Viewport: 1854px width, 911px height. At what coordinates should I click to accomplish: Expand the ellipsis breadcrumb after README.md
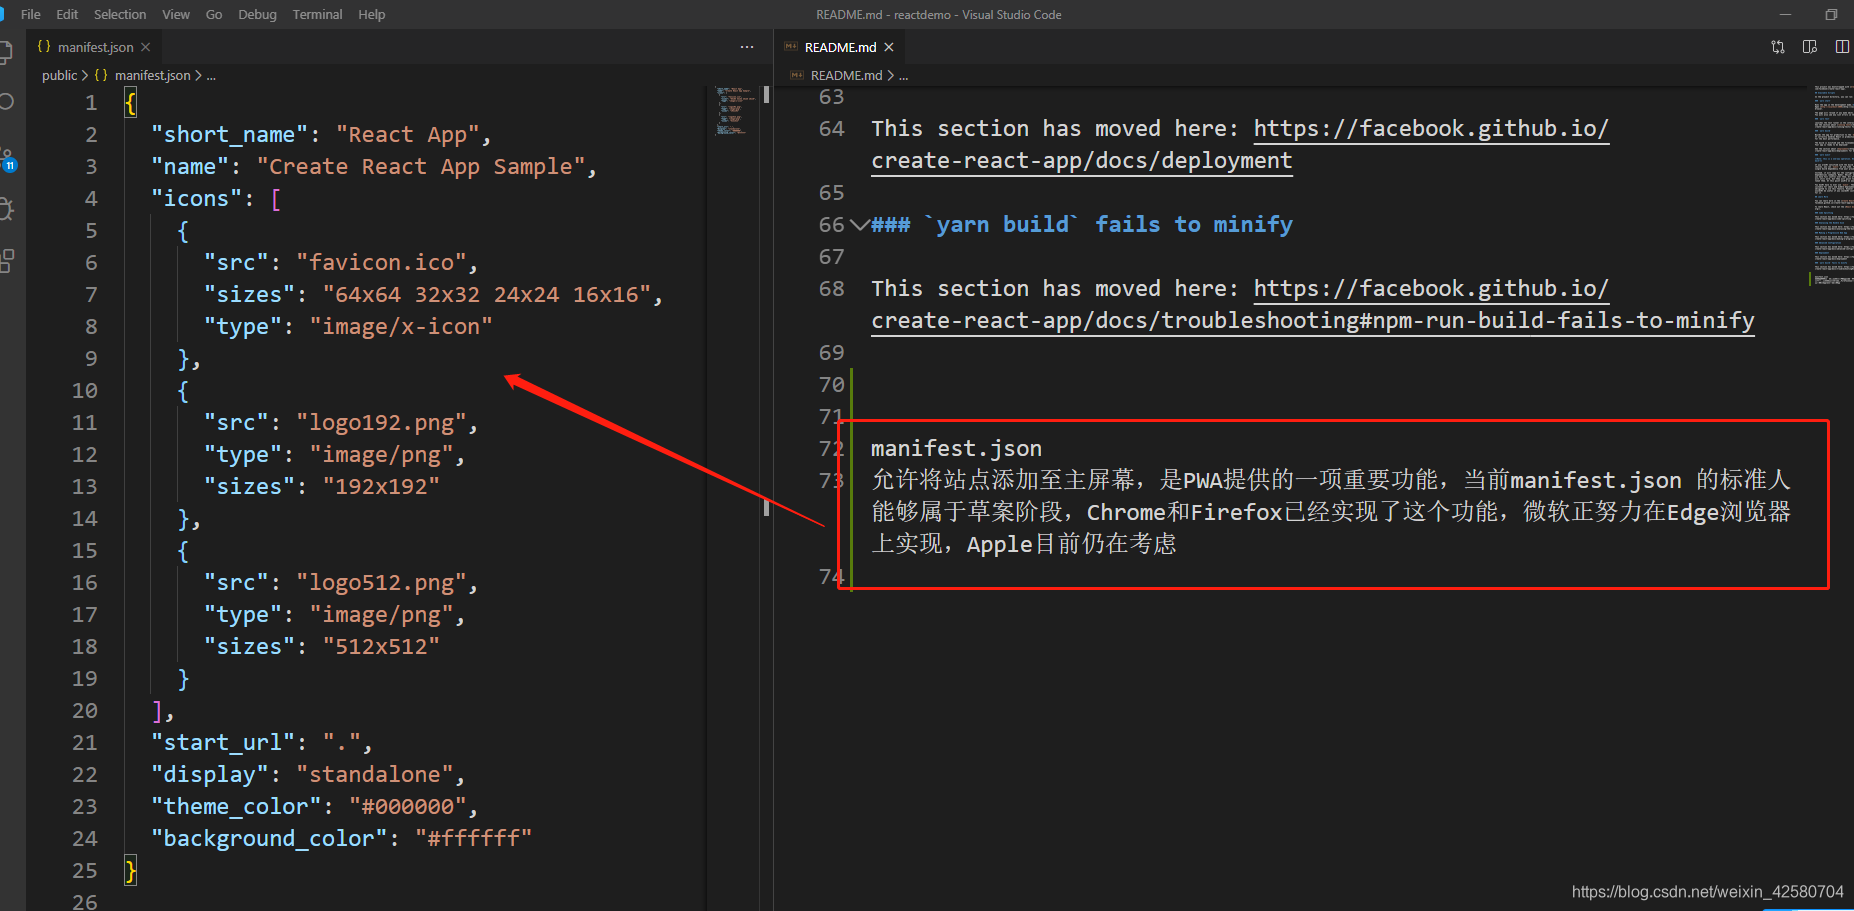click(904, 75)
